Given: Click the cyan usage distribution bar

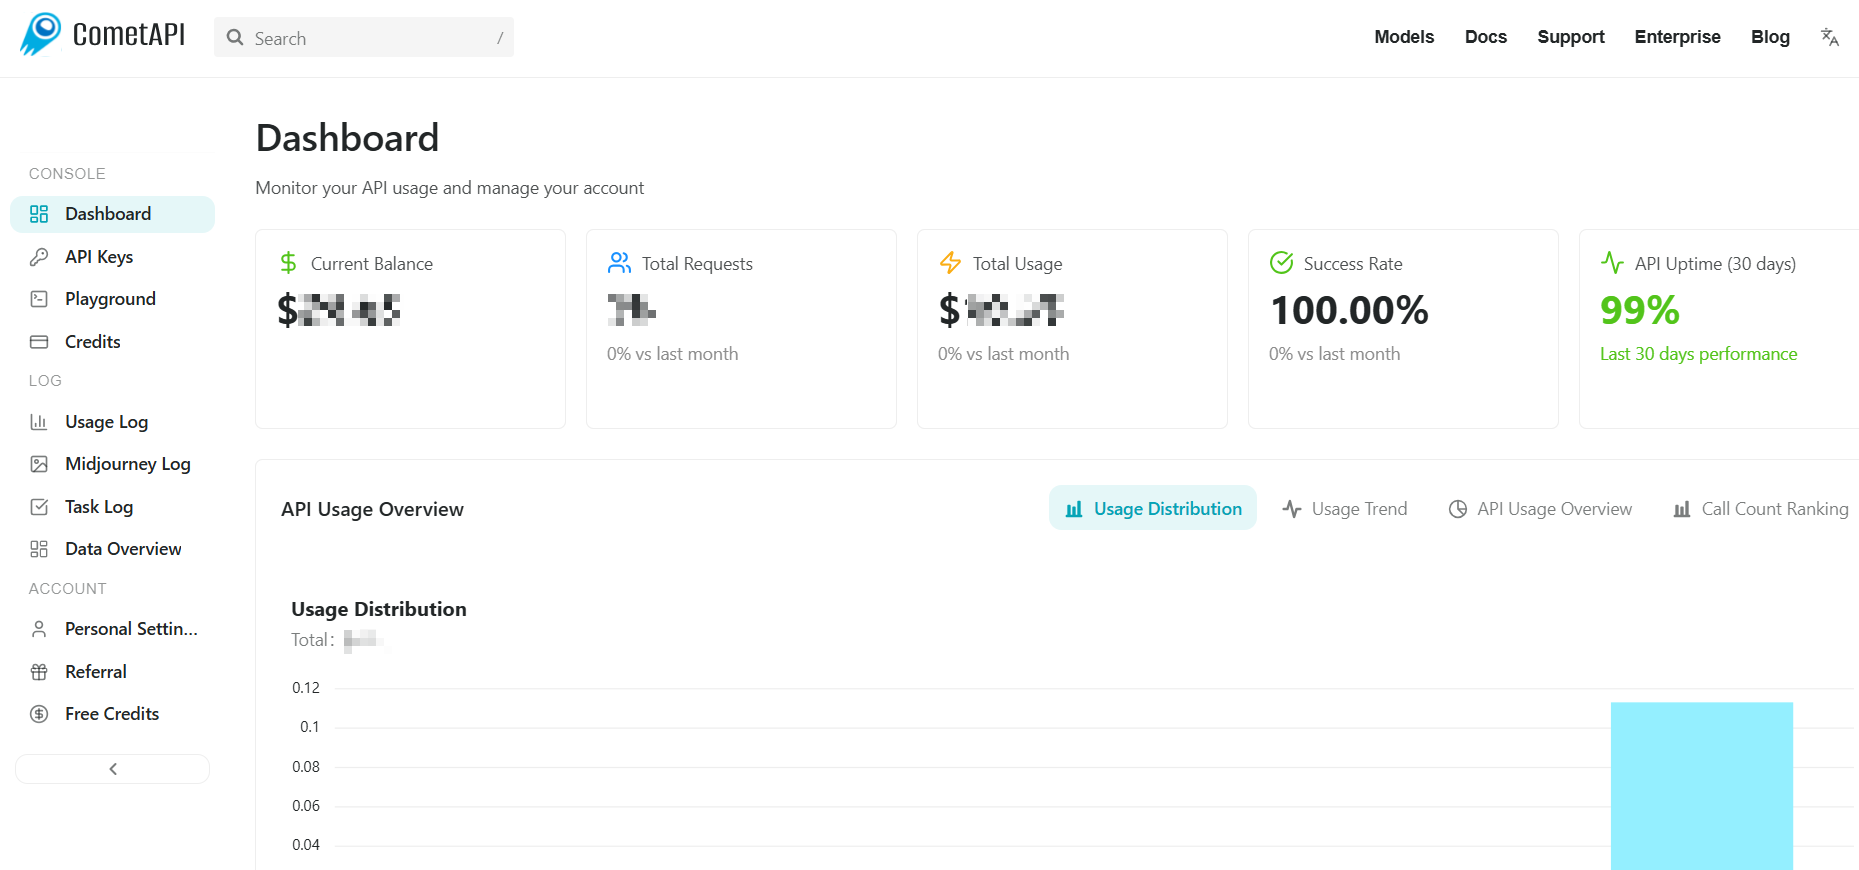Looking at the screenshot, I should pyautogui.click(x=1701, y=785).
